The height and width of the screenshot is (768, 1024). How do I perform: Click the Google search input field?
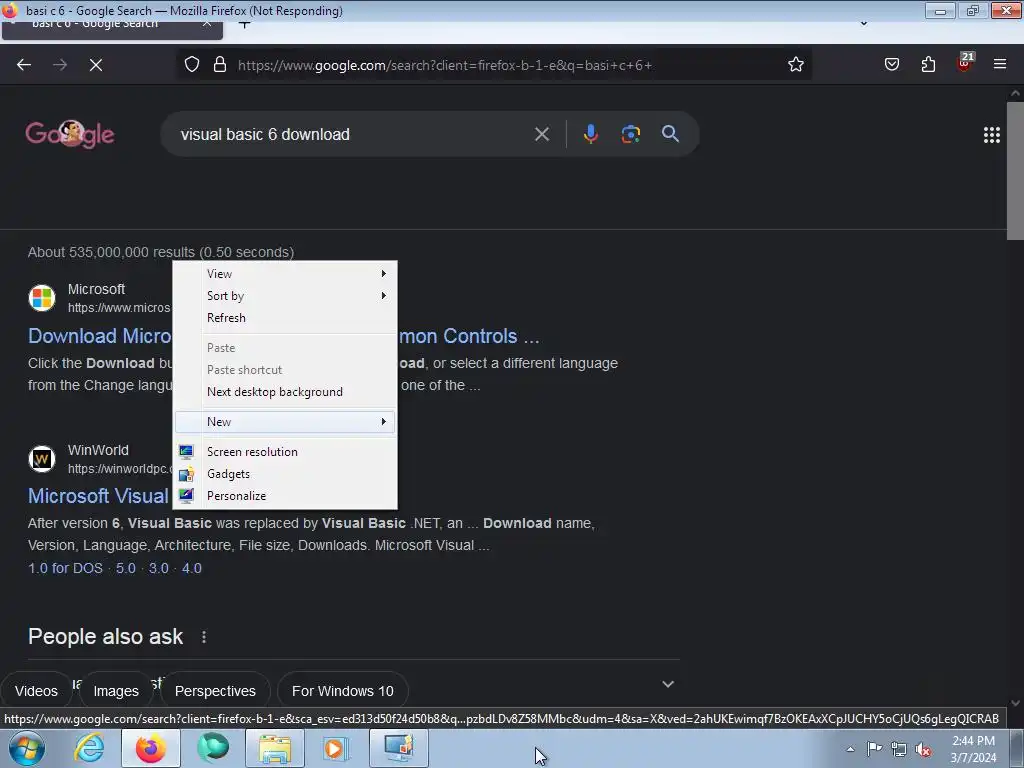[x=353, y=135]
